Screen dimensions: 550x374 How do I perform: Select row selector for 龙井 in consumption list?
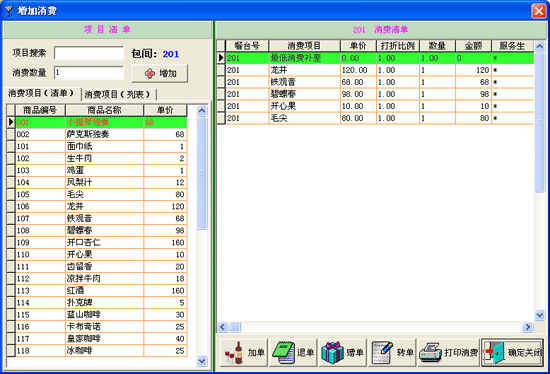click(221, 70)
